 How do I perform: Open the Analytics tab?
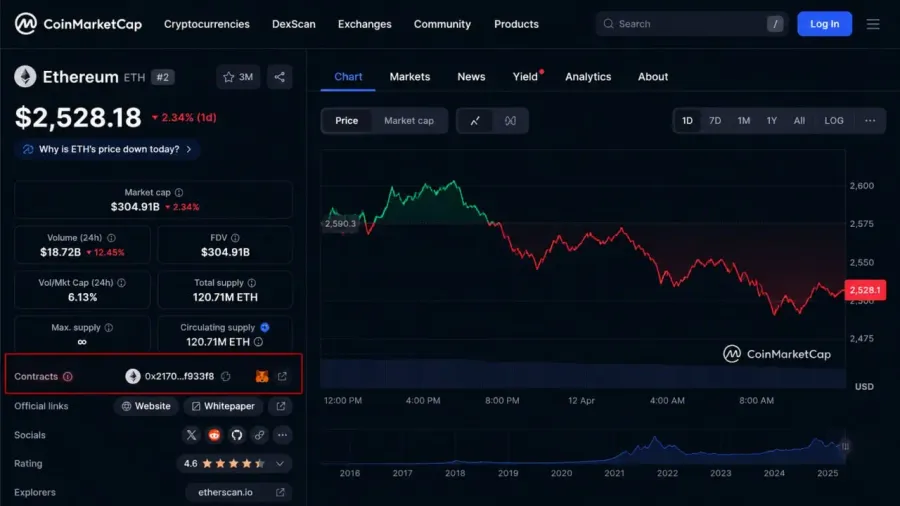pos(588,77)
